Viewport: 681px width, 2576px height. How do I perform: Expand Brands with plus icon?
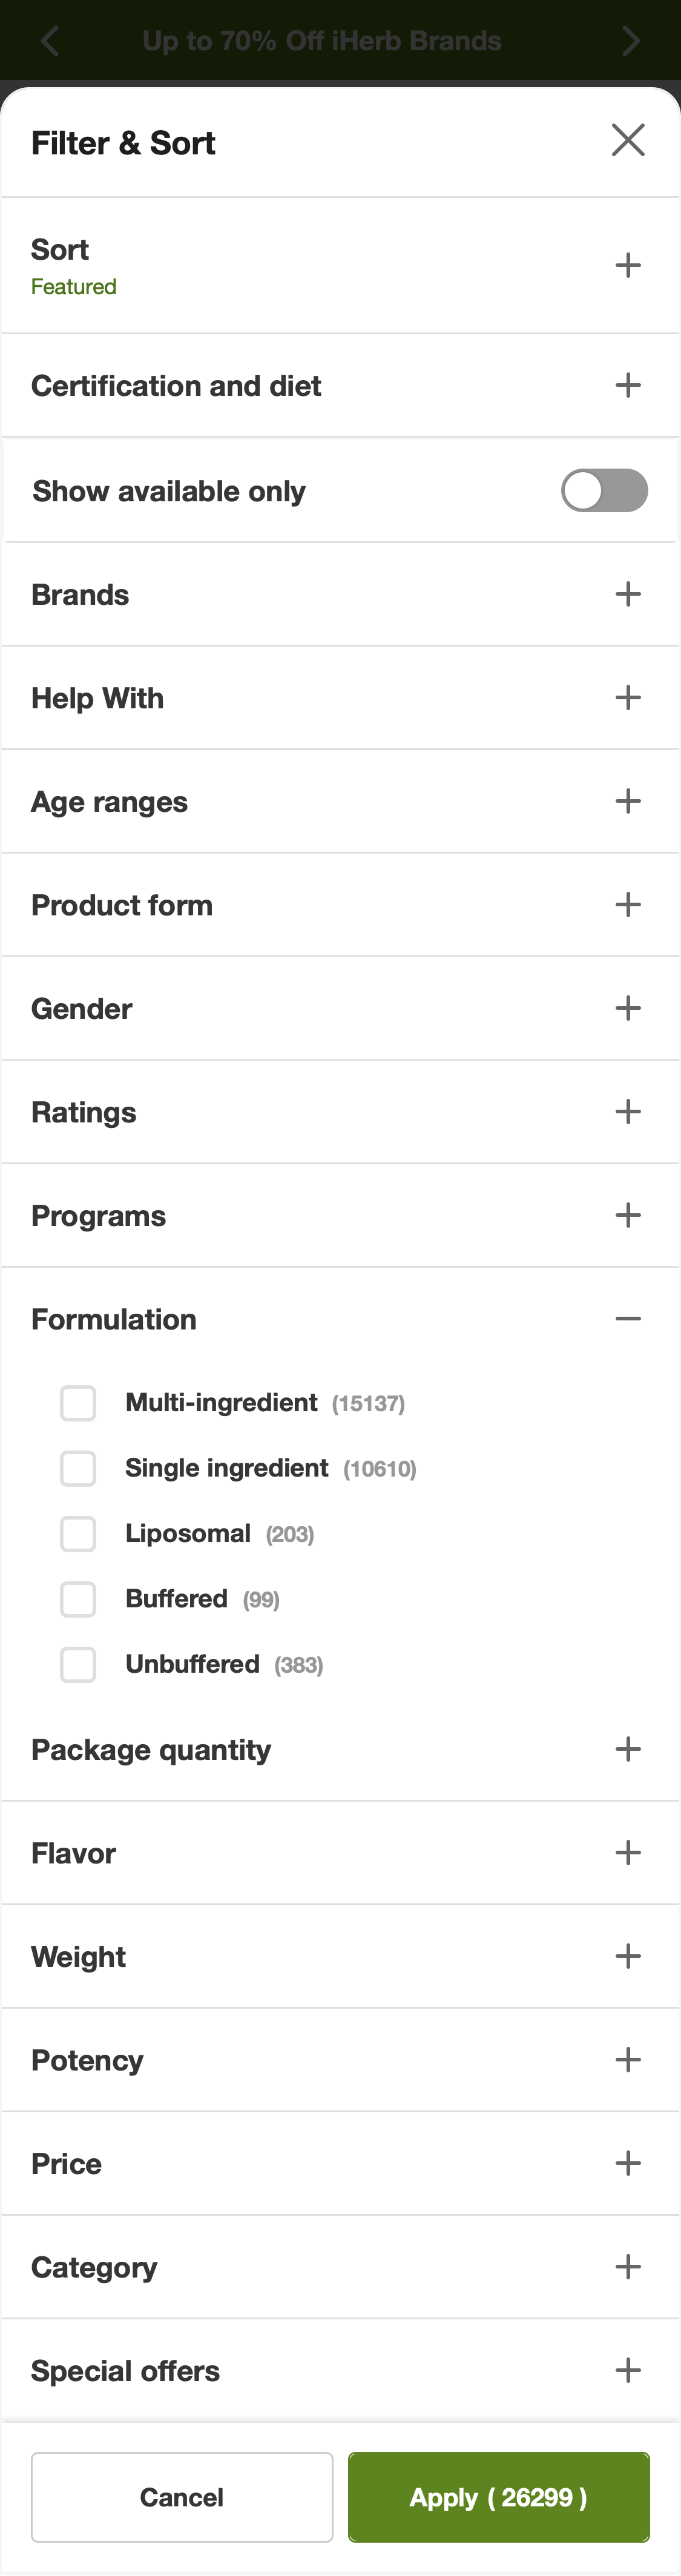(x=628, y=594)
